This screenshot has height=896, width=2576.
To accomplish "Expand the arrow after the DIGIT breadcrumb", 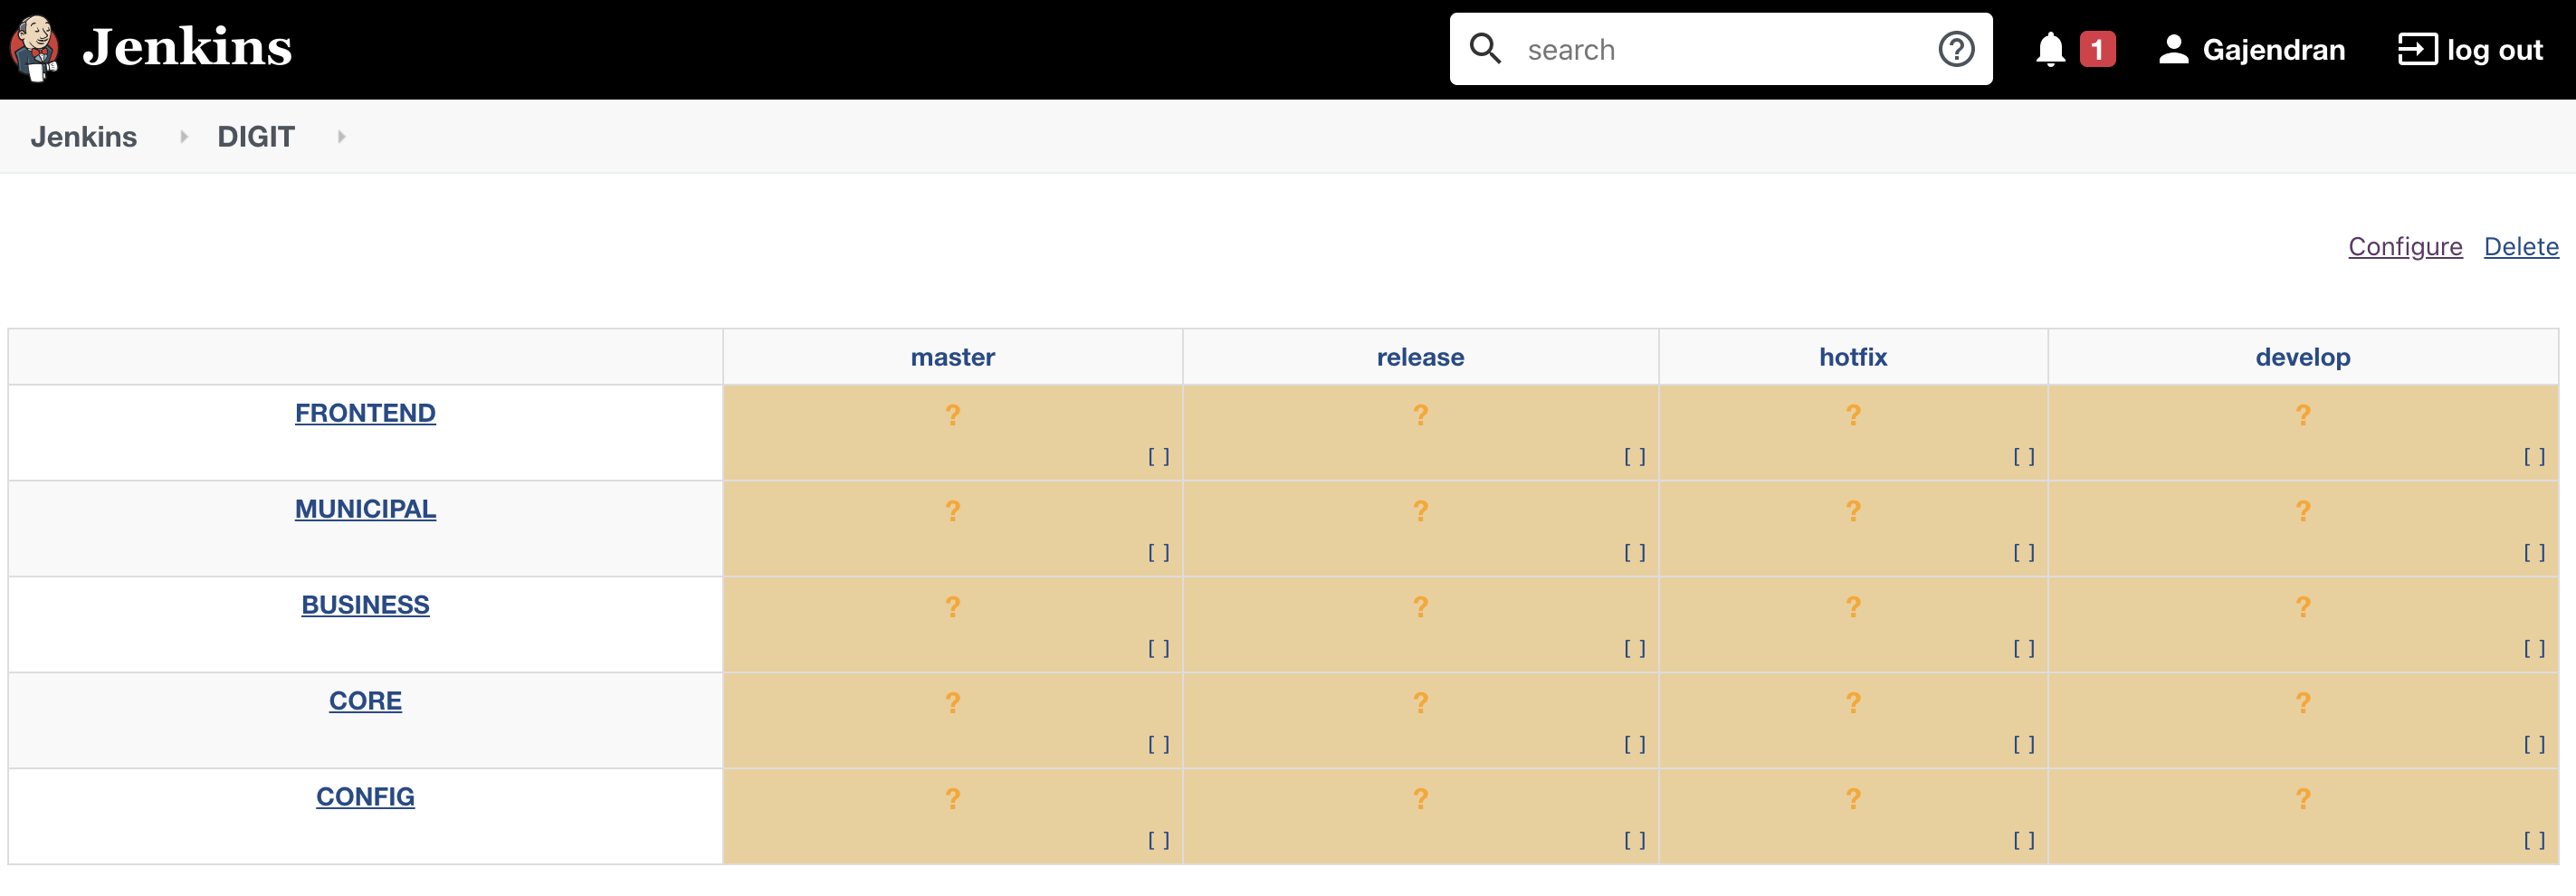I will point(342,137).
